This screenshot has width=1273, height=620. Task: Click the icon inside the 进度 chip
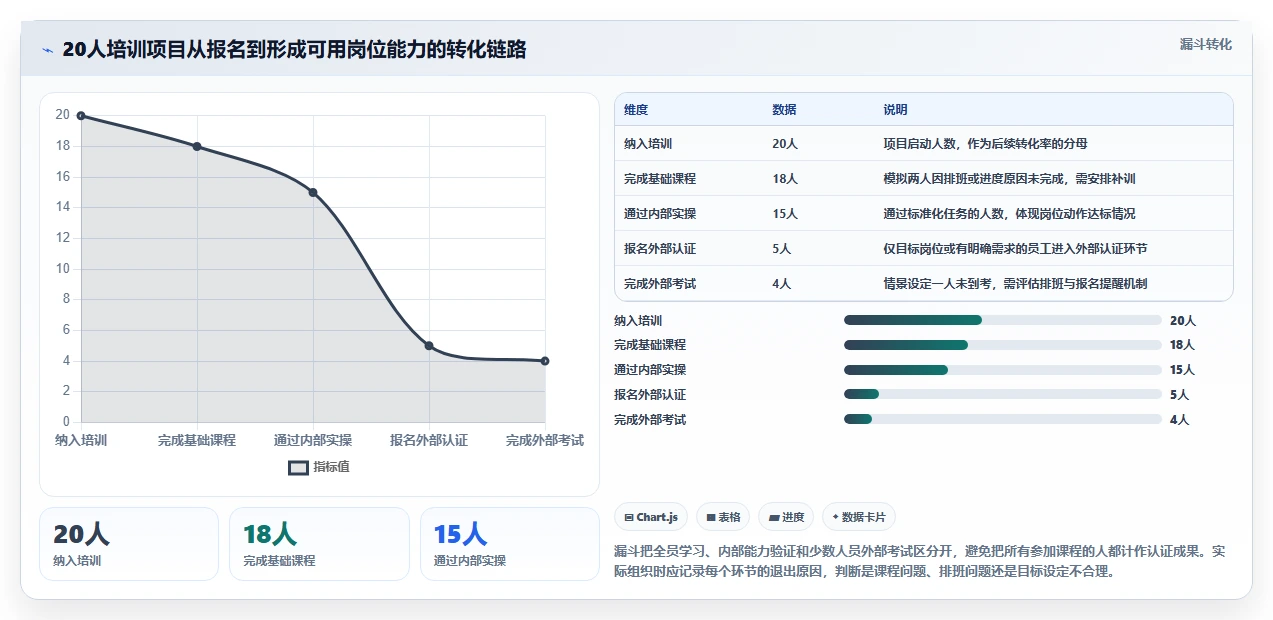pos(774,518)
